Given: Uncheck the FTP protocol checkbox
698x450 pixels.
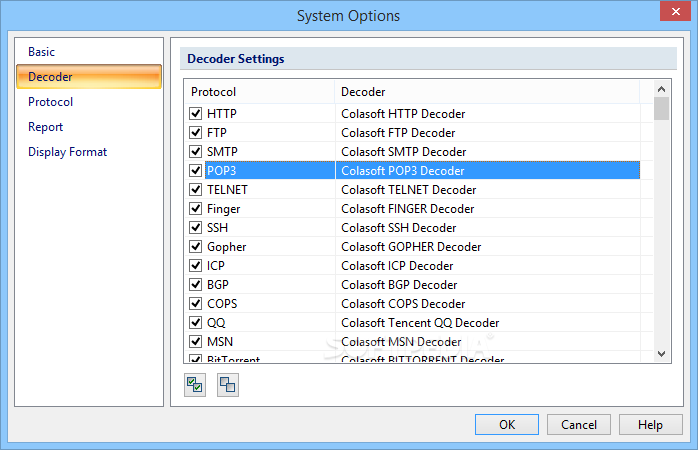Looking at the screenshot, I should coord(195,133).
